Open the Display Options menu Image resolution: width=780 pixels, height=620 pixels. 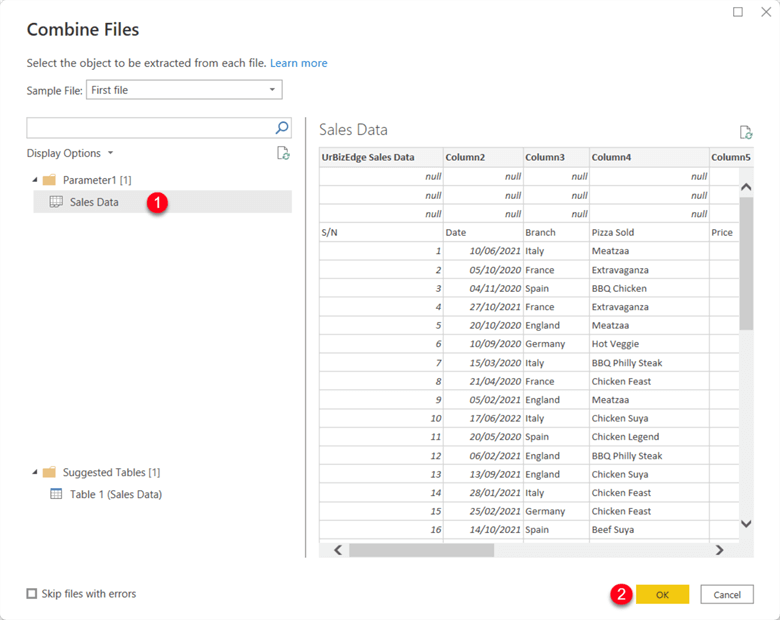point(69,153)
